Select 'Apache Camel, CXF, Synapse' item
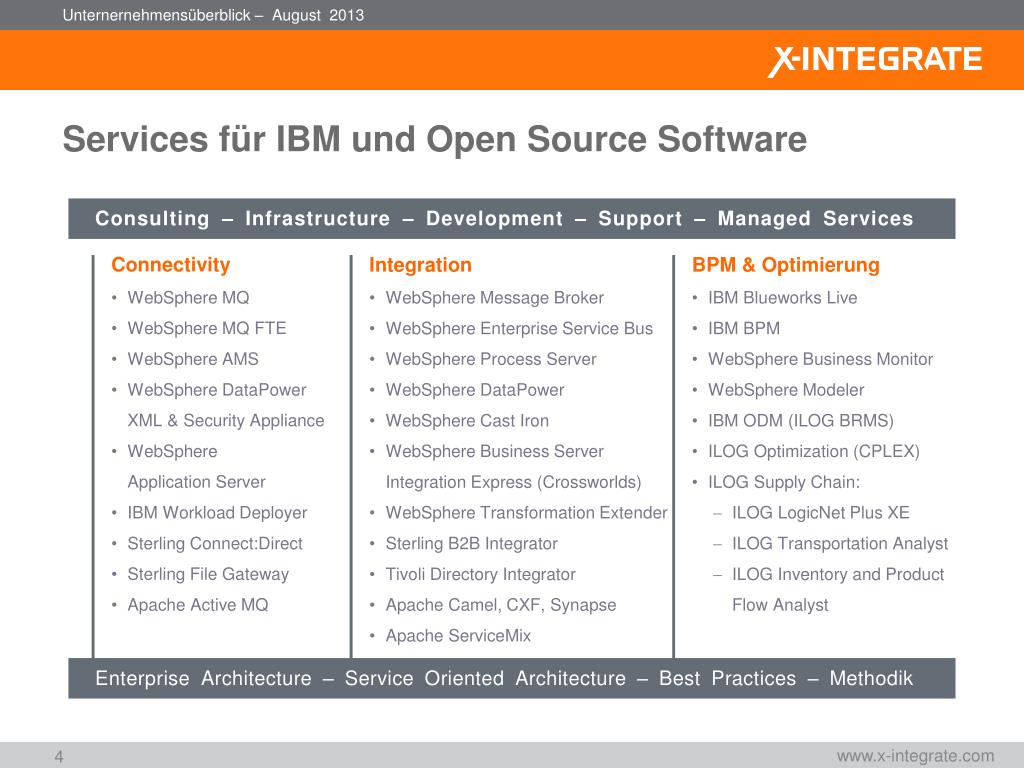The height and width of the screenshot is (768, 1024). (500, 605)
